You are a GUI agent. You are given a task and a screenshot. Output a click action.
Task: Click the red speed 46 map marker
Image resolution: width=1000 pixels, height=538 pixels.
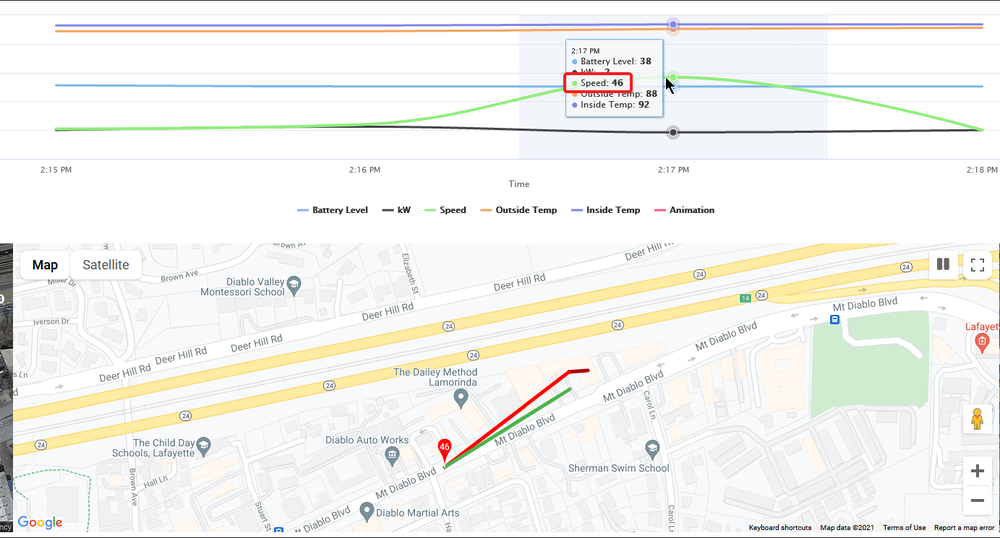tap(444, 450)
